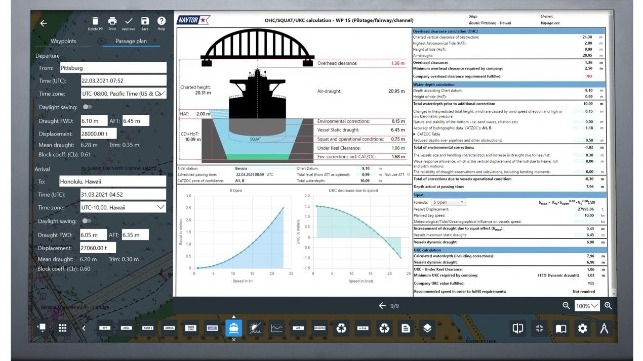The width and height of the screenshot is (643, 361).
Task: Switch to the Waypoints tab
Action: point(63,41)
